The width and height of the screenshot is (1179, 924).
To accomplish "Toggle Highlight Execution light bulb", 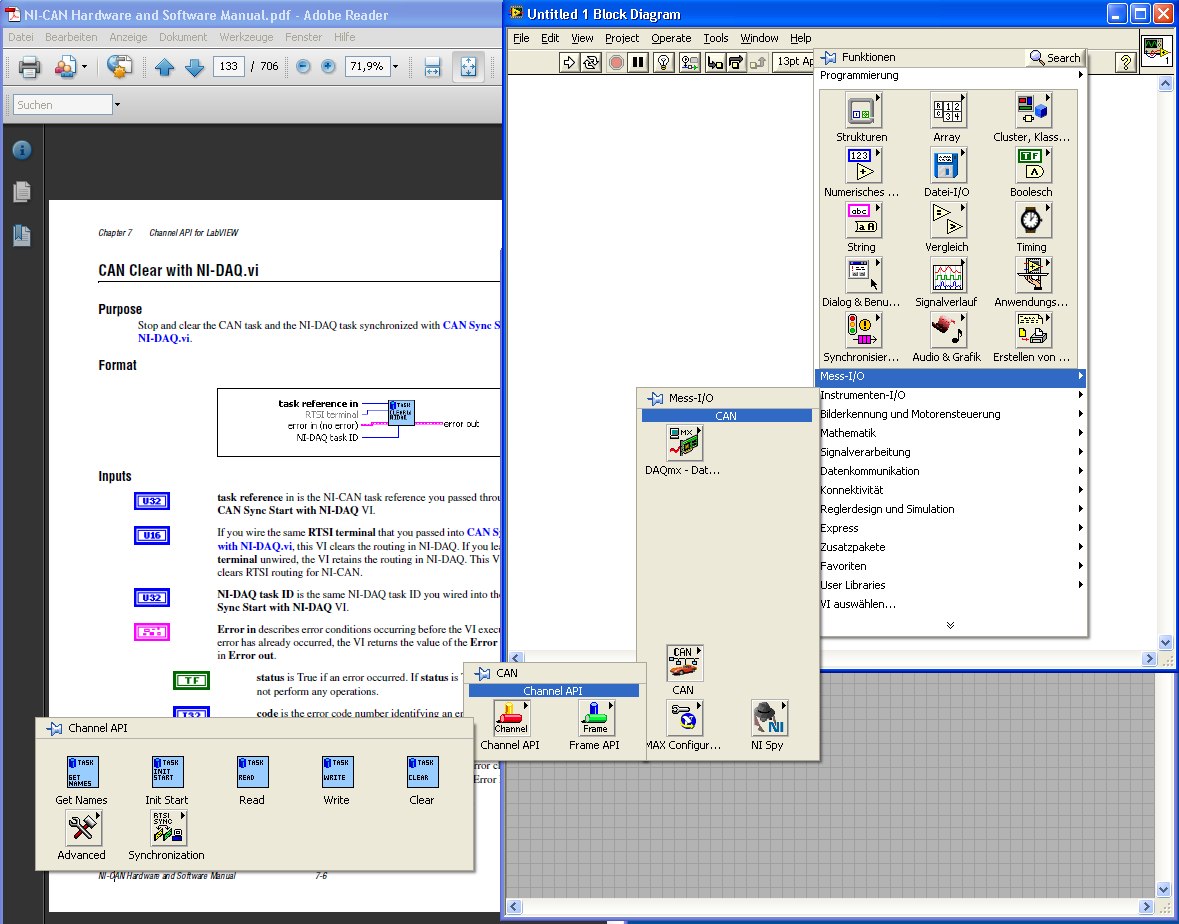I will pyautogui.click(x=663, y=62).
